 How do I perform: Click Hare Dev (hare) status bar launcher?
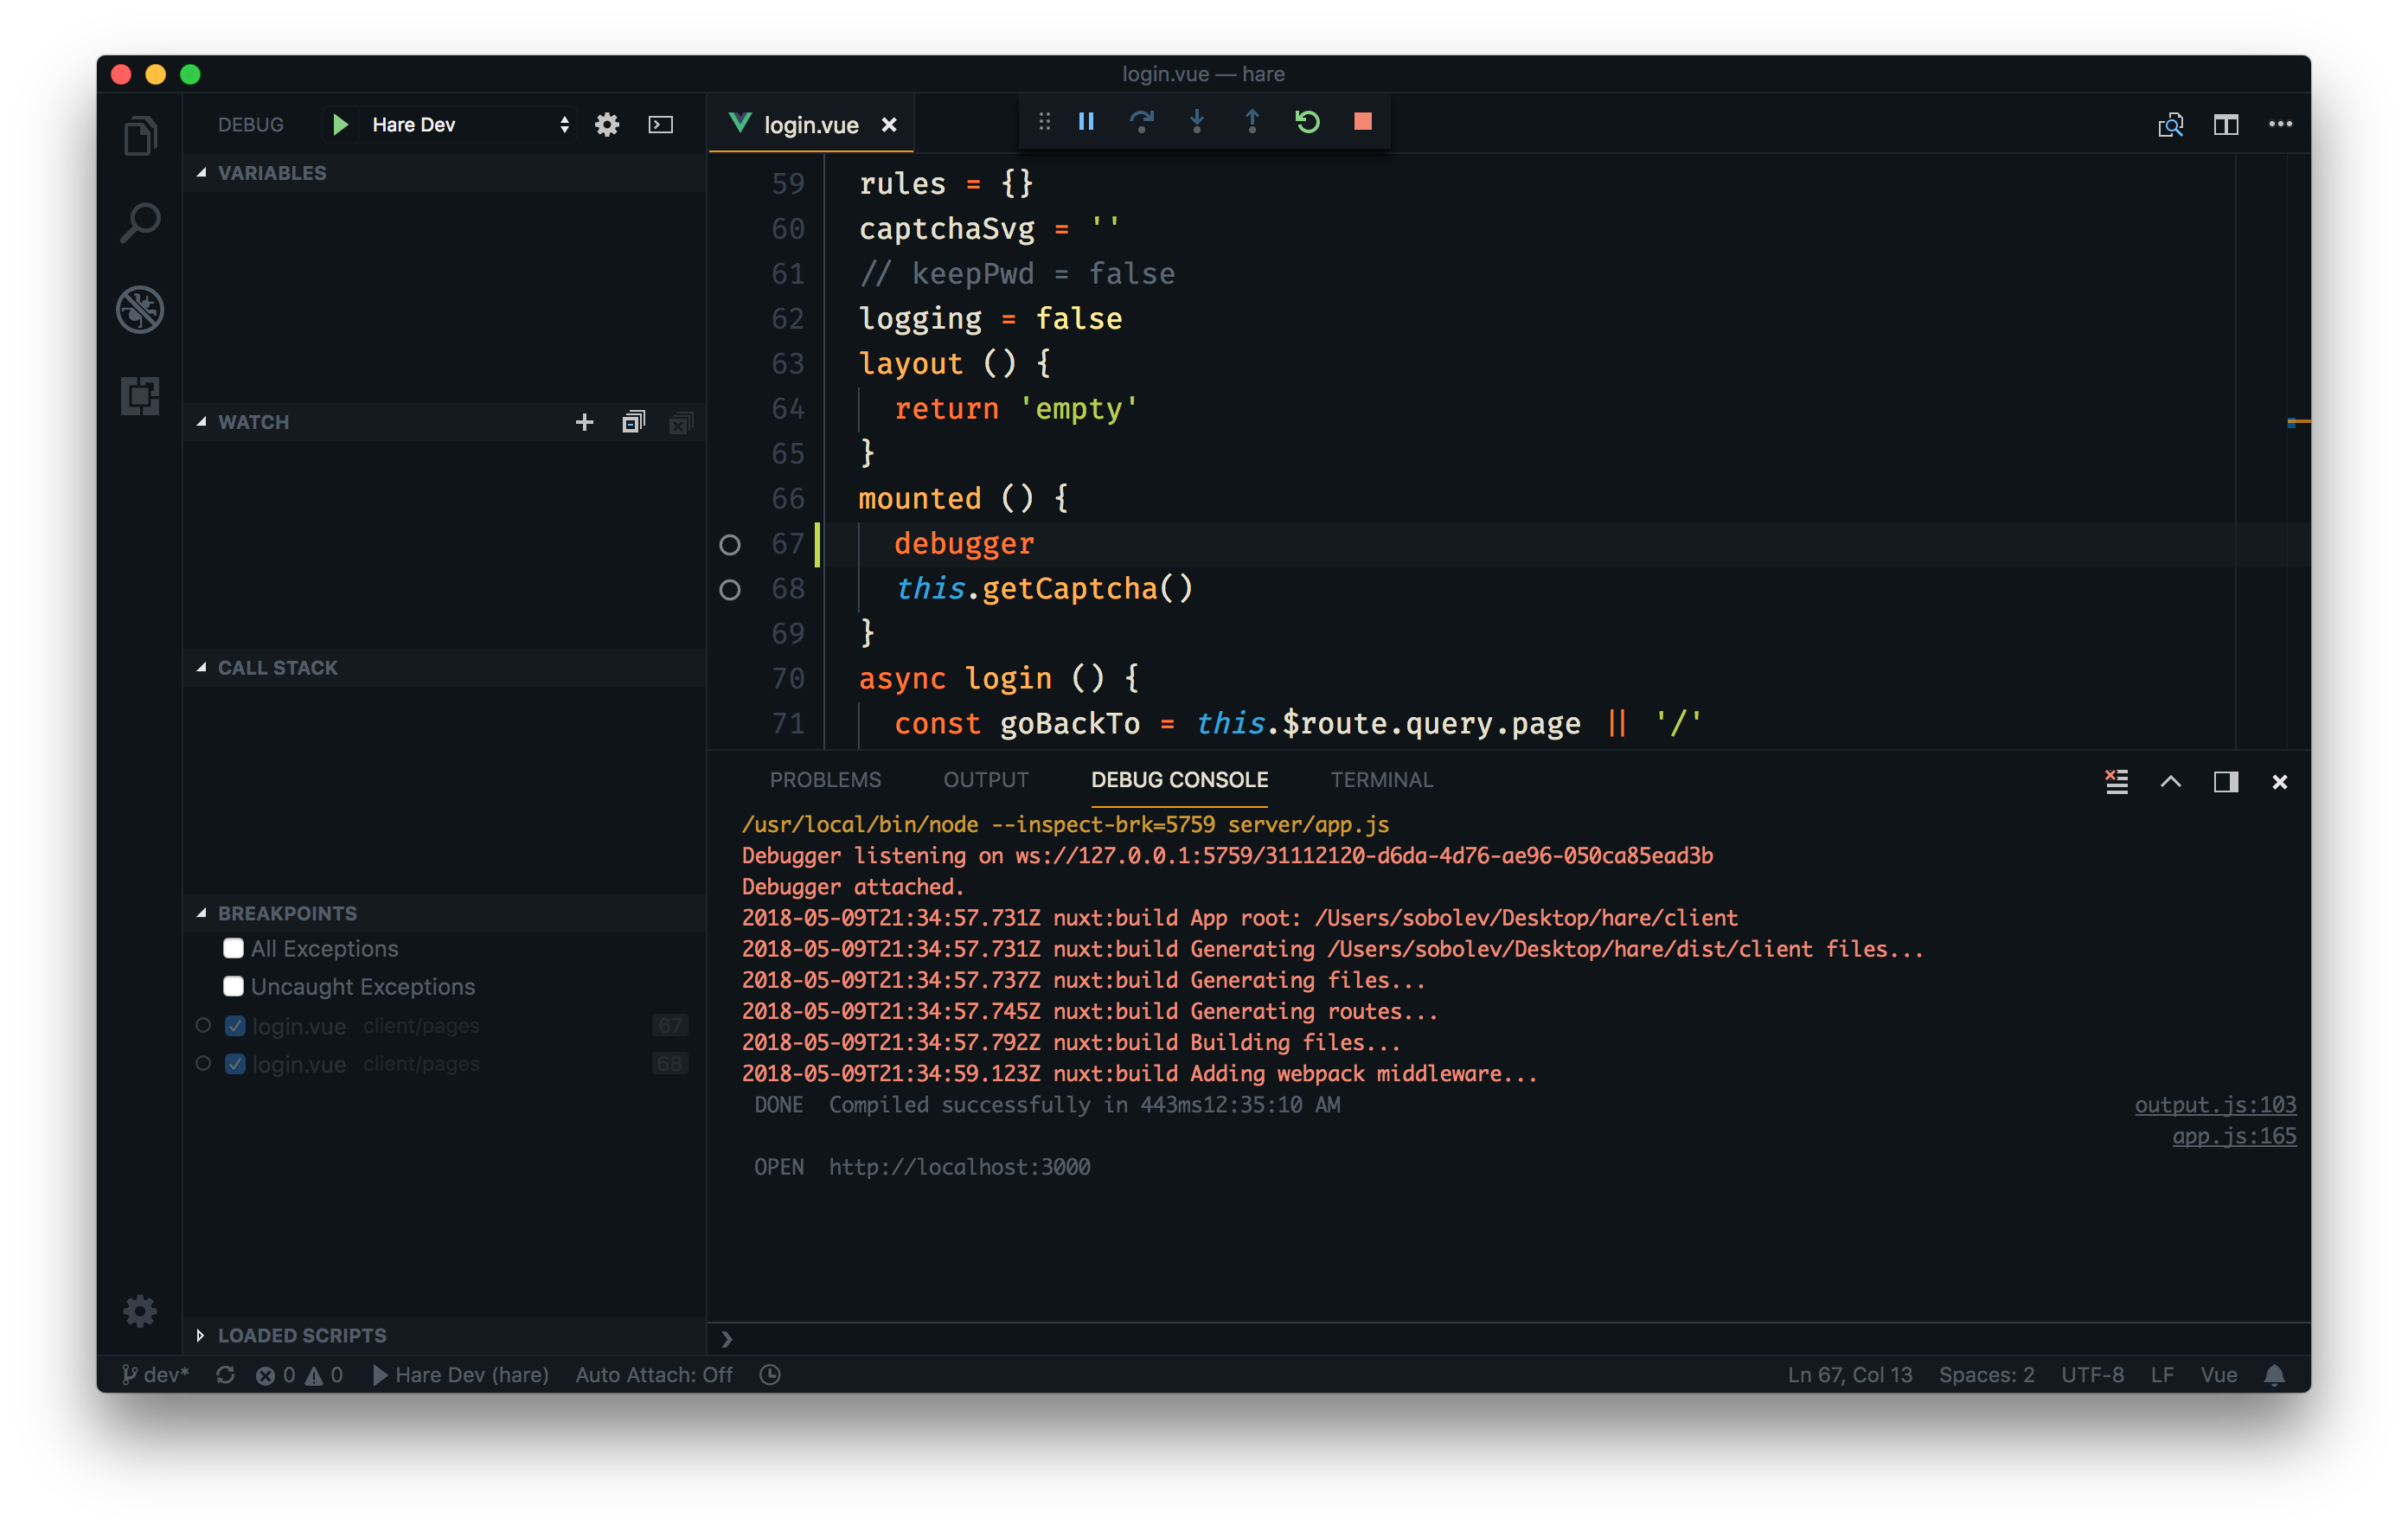coord(460,1375)
